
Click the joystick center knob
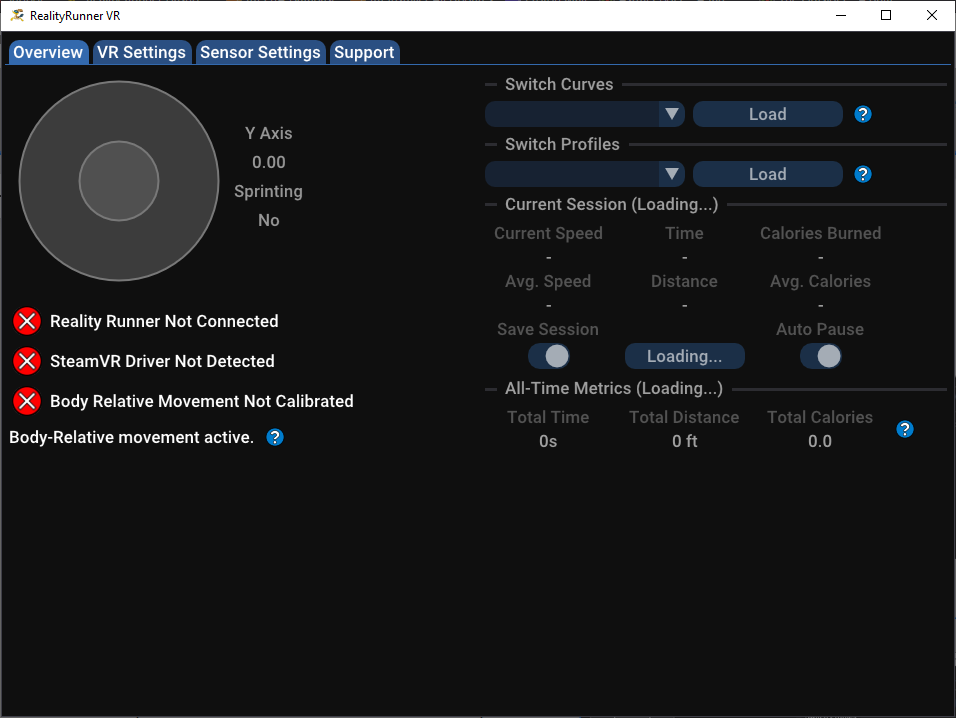tap(119, 181)
